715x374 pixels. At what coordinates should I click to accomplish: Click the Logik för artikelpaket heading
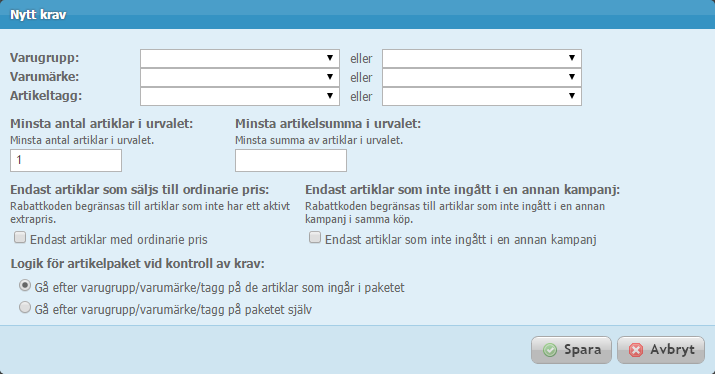click(138, 264)
